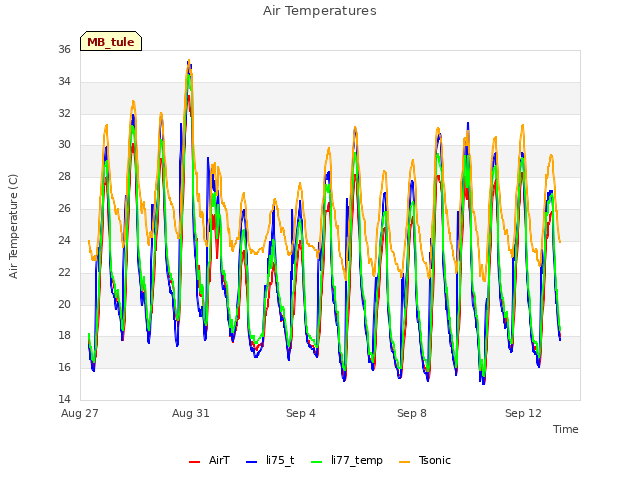Click the Aug 27 date tick label

pyautogui.click(x=80, y=413)
